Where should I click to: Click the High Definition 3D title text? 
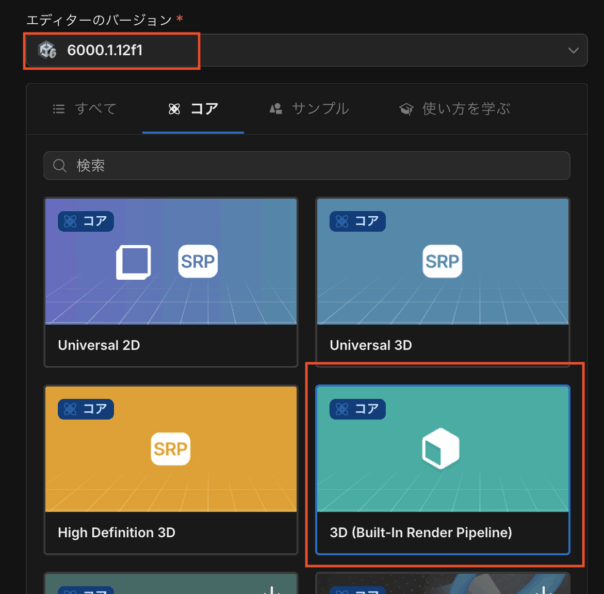point(117,532)
